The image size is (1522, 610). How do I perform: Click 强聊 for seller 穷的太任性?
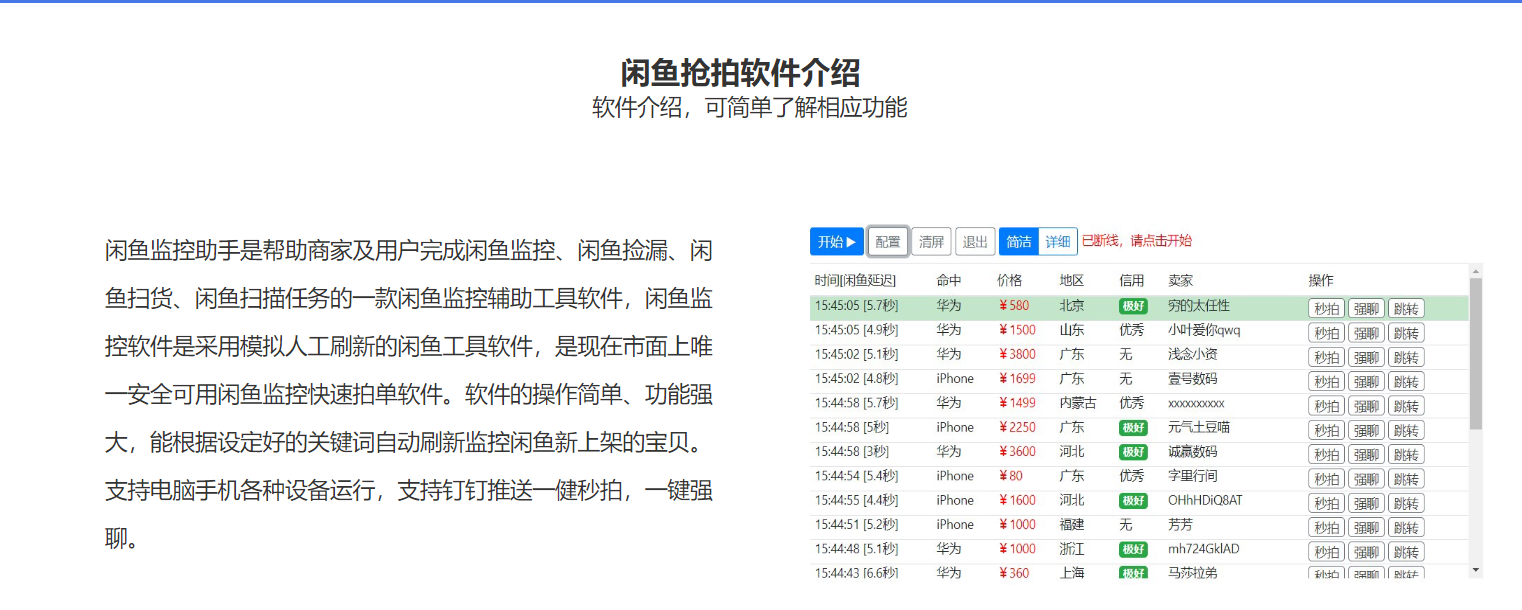tap(1366, 309)
